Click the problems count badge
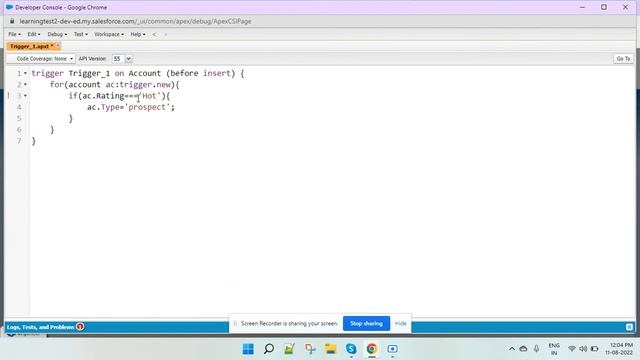This screenshot has height=360, width=640. click(80, 327)
